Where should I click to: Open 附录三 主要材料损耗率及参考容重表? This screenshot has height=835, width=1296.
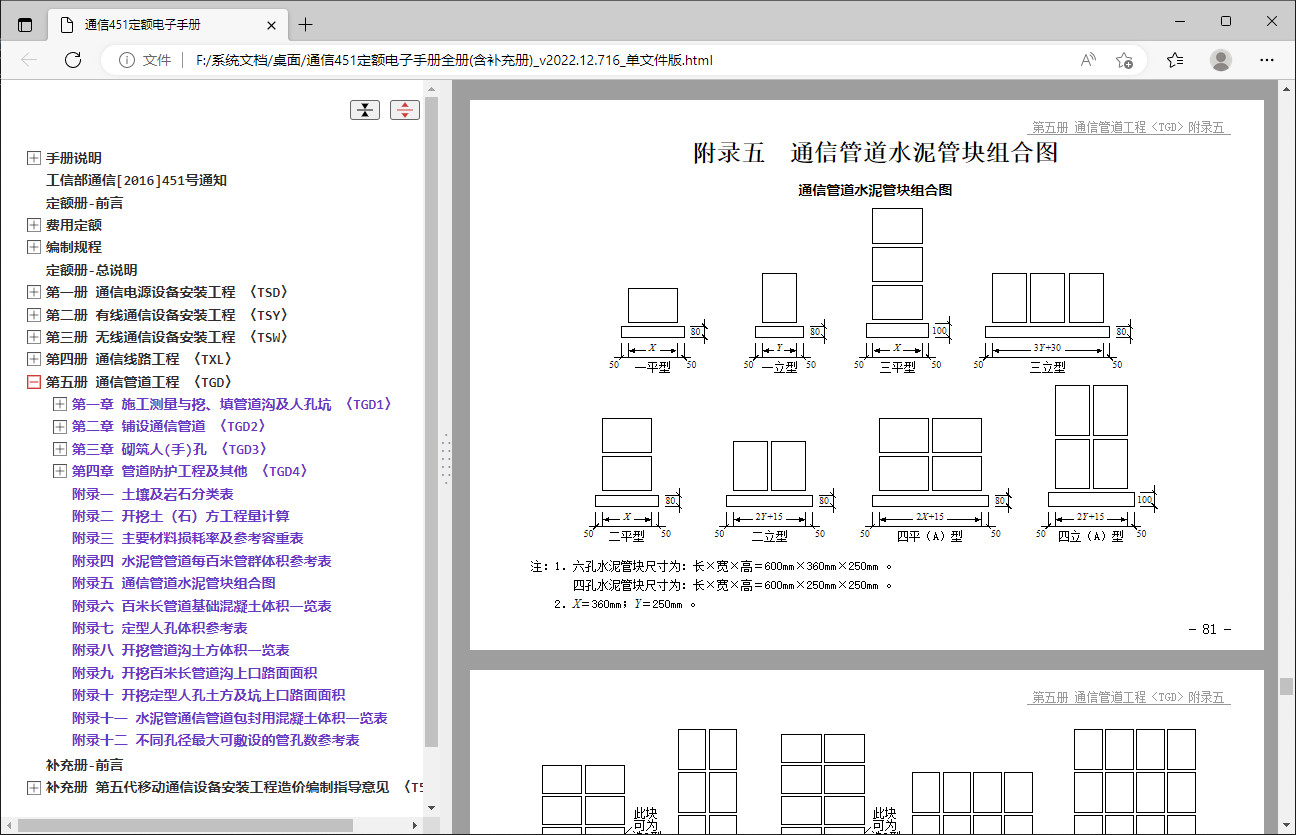[x=188, y=538]
